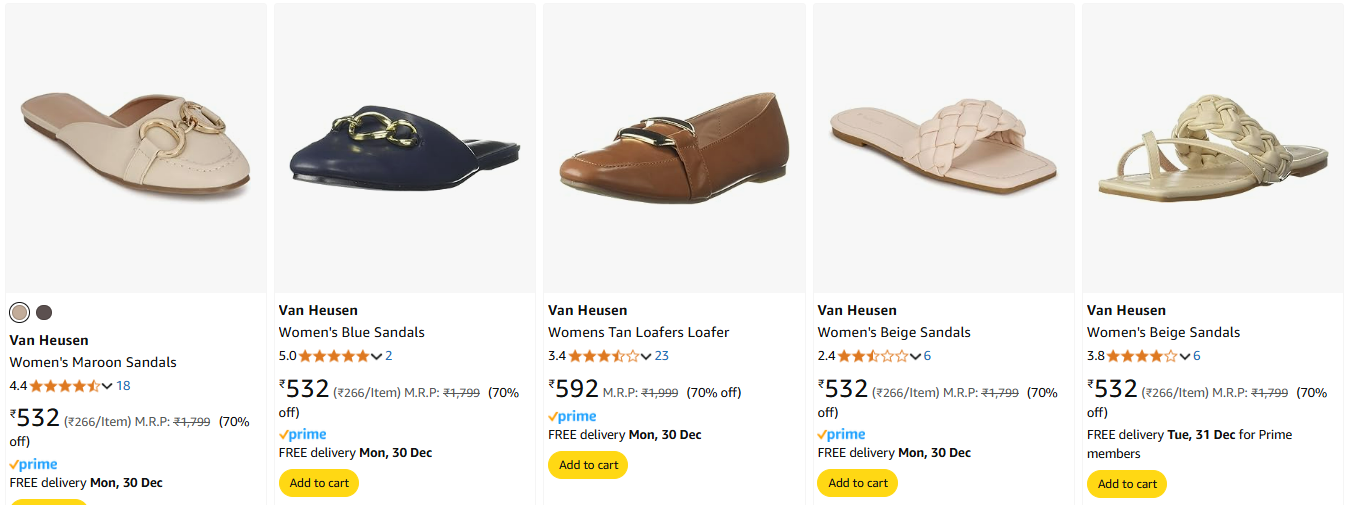The height and width of the screenshot is (505, 1347).
Task: Expand rating chevron next to 23 reviews
Action: click(646, 356)
